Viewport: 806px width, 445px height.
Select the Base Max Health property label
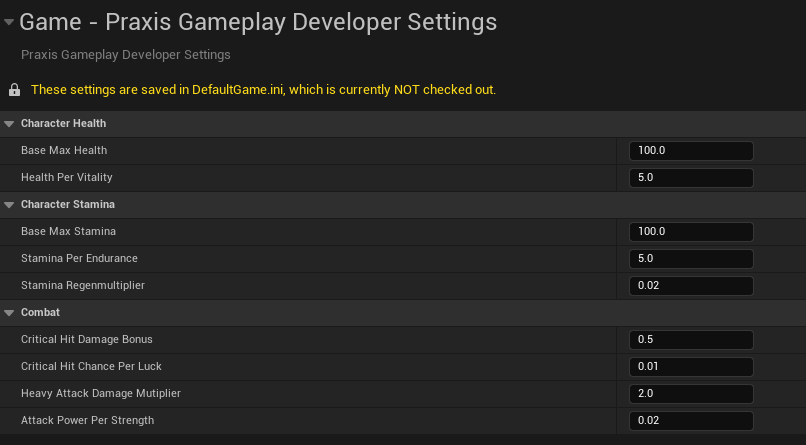64,151
